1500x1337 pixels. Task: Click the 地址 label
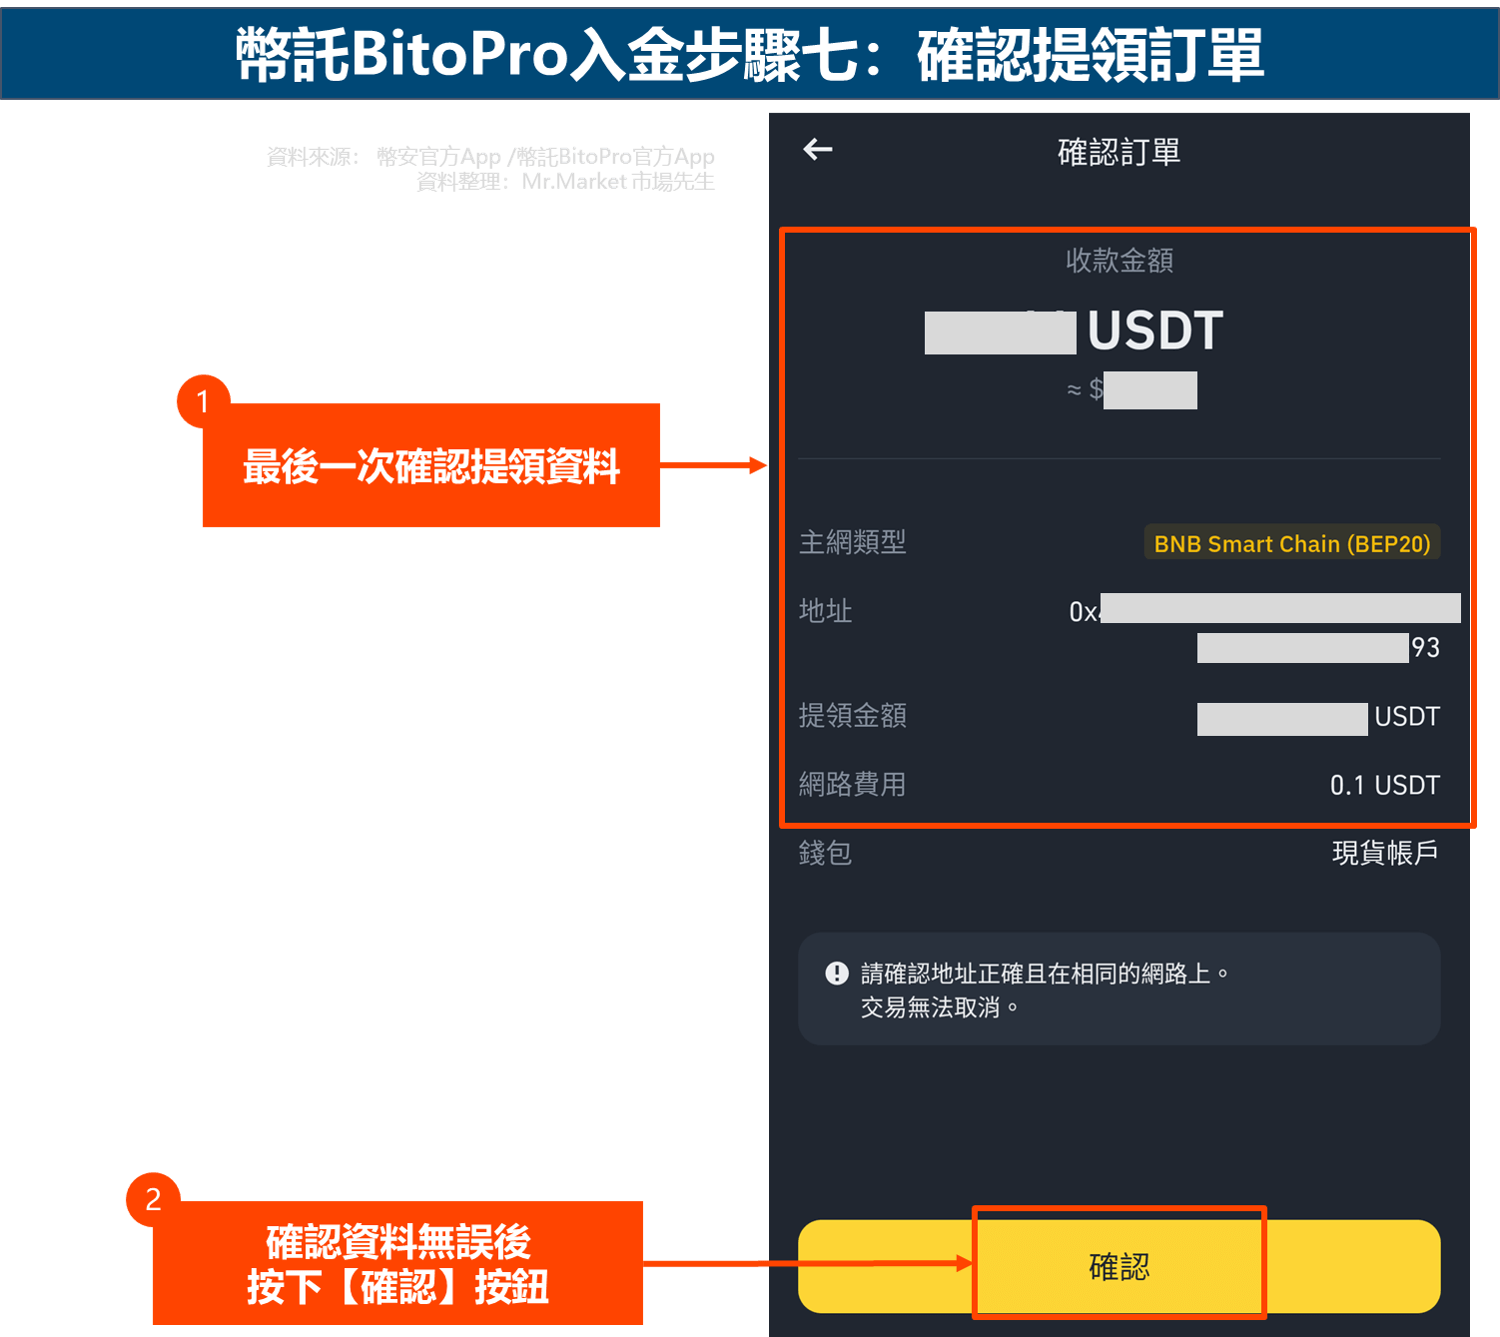(825, 611)
